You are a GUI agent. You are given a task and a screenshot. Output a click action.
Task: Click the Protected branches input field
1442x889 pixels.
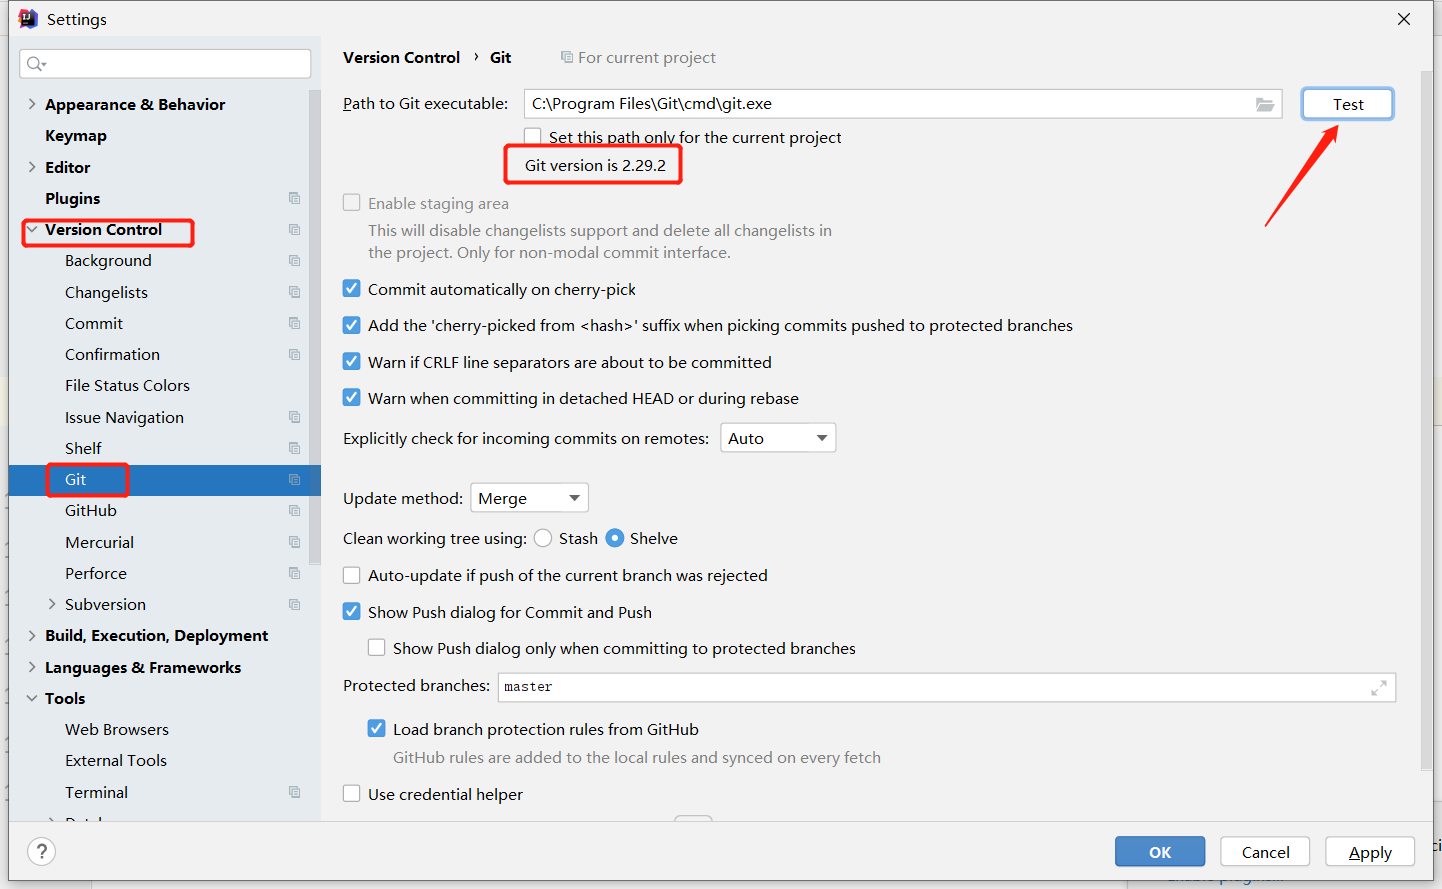click(947, 688)
